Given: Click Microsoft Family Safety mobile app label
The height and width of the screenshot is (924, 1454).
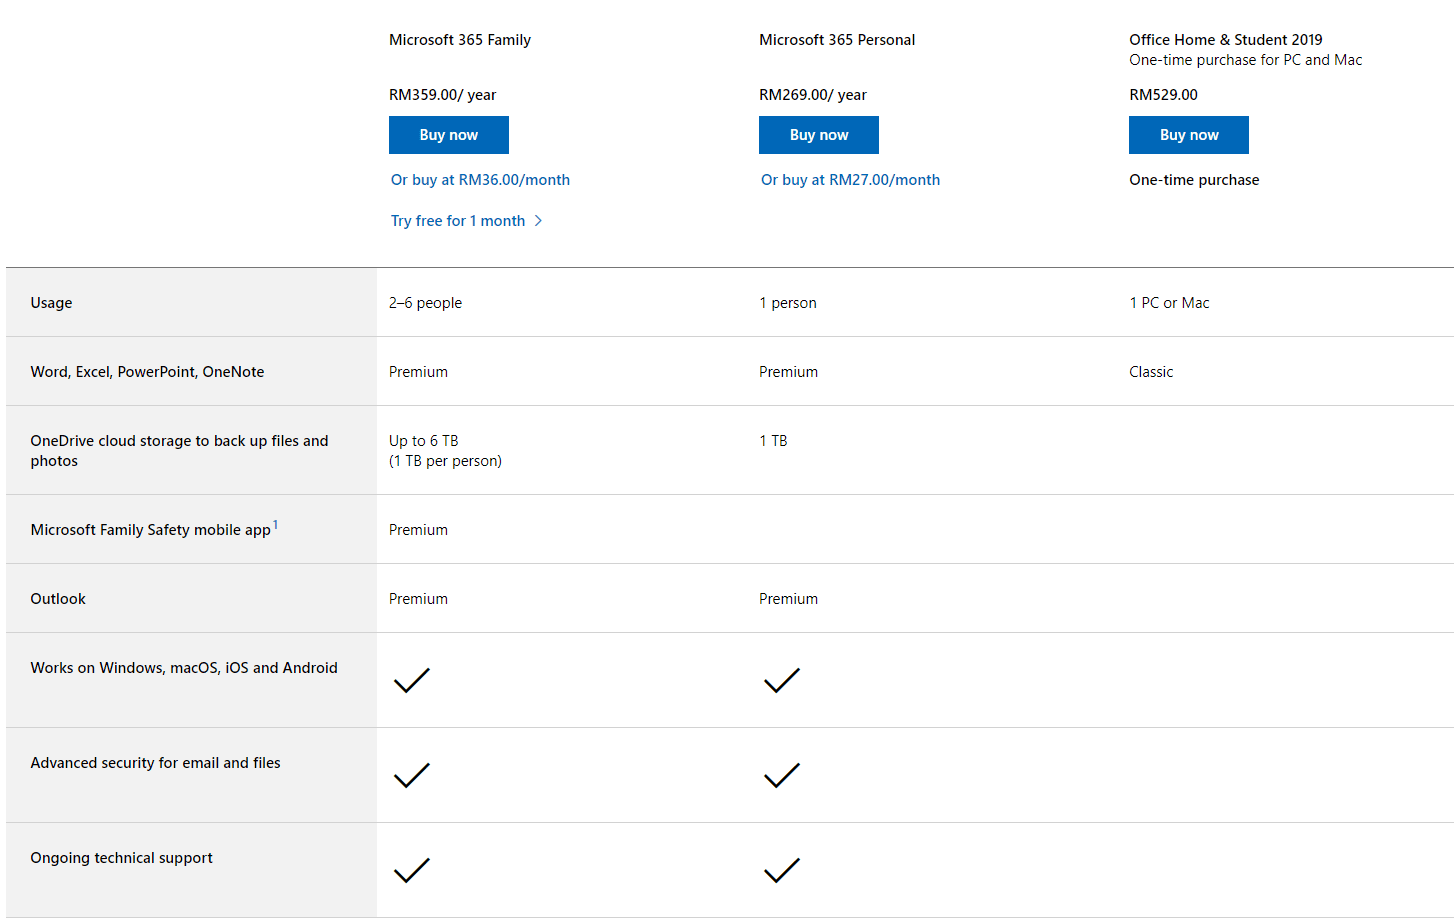Looking at the screenshot, I should [150, 530].
